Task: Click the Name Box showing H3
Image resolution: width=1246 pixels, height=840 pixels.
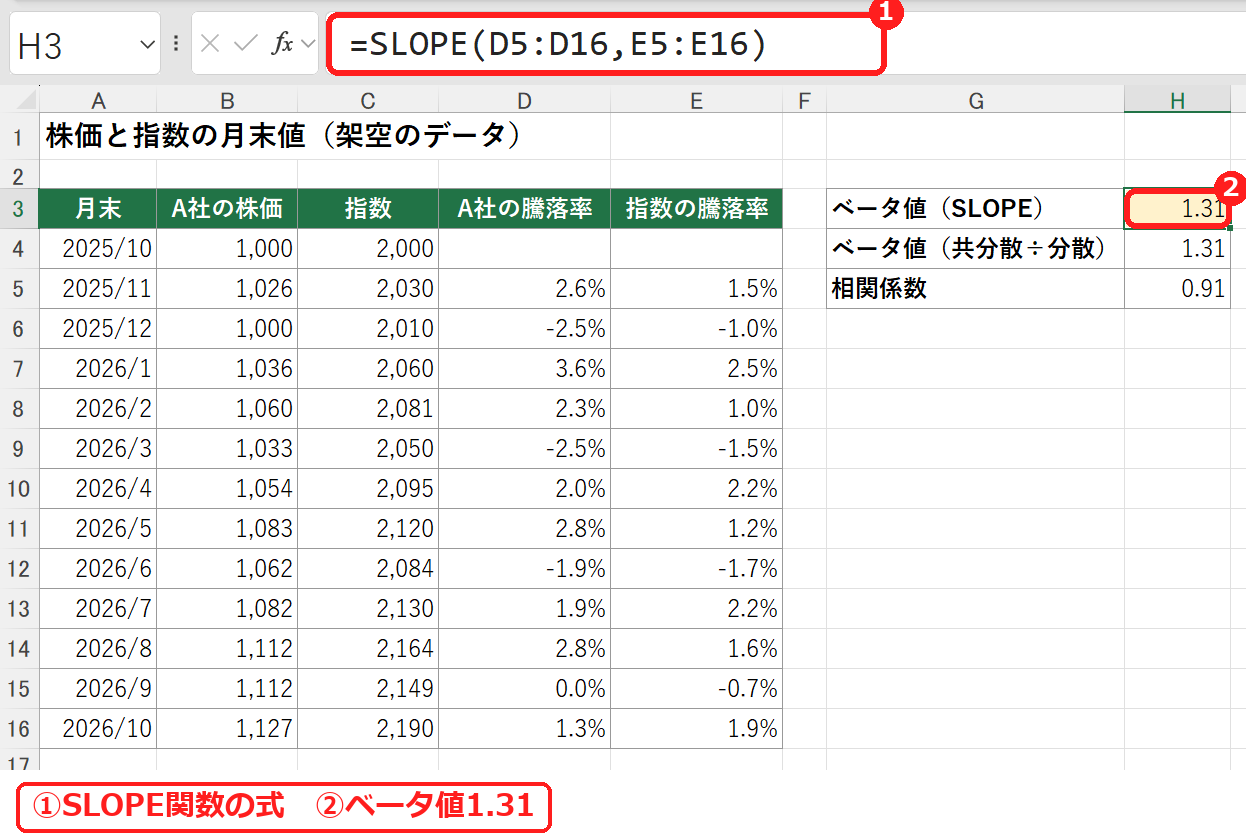Action: point(84,44)
